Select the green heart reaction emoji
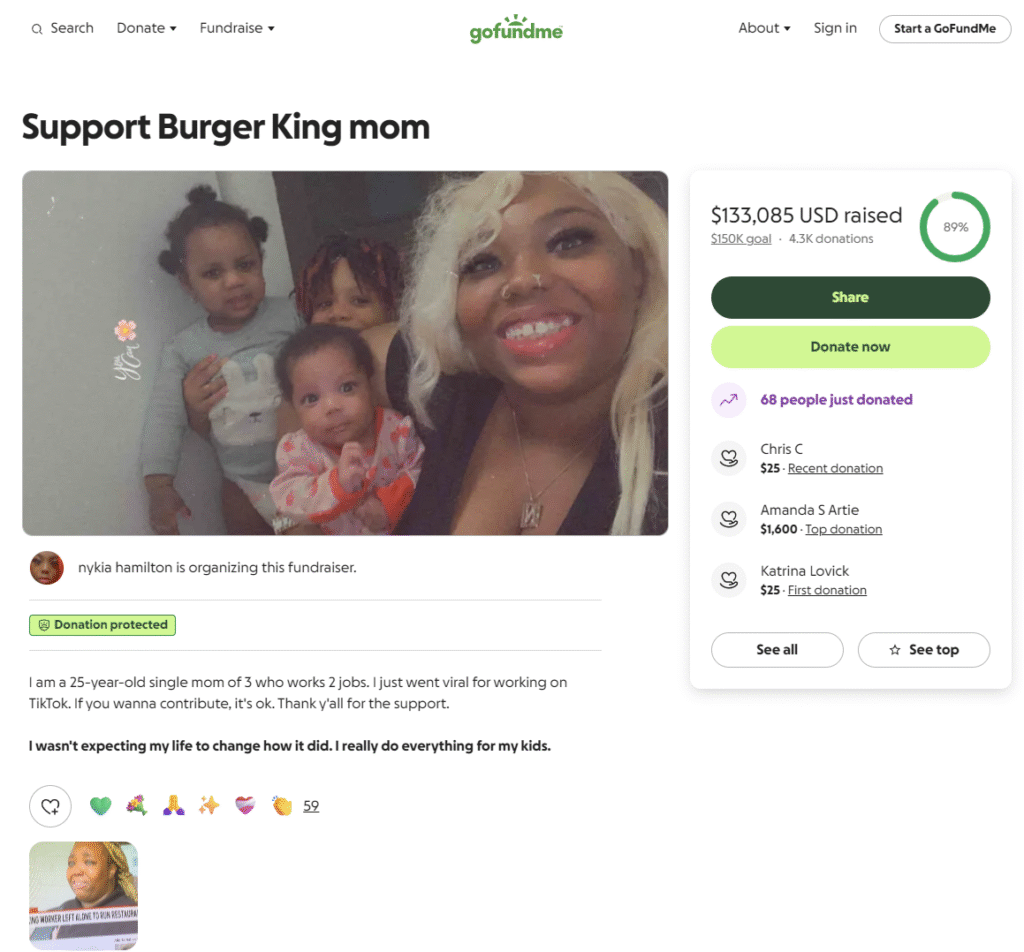Image resolution: width=1024 pixels, height=952 pixels. coord(101,806)
